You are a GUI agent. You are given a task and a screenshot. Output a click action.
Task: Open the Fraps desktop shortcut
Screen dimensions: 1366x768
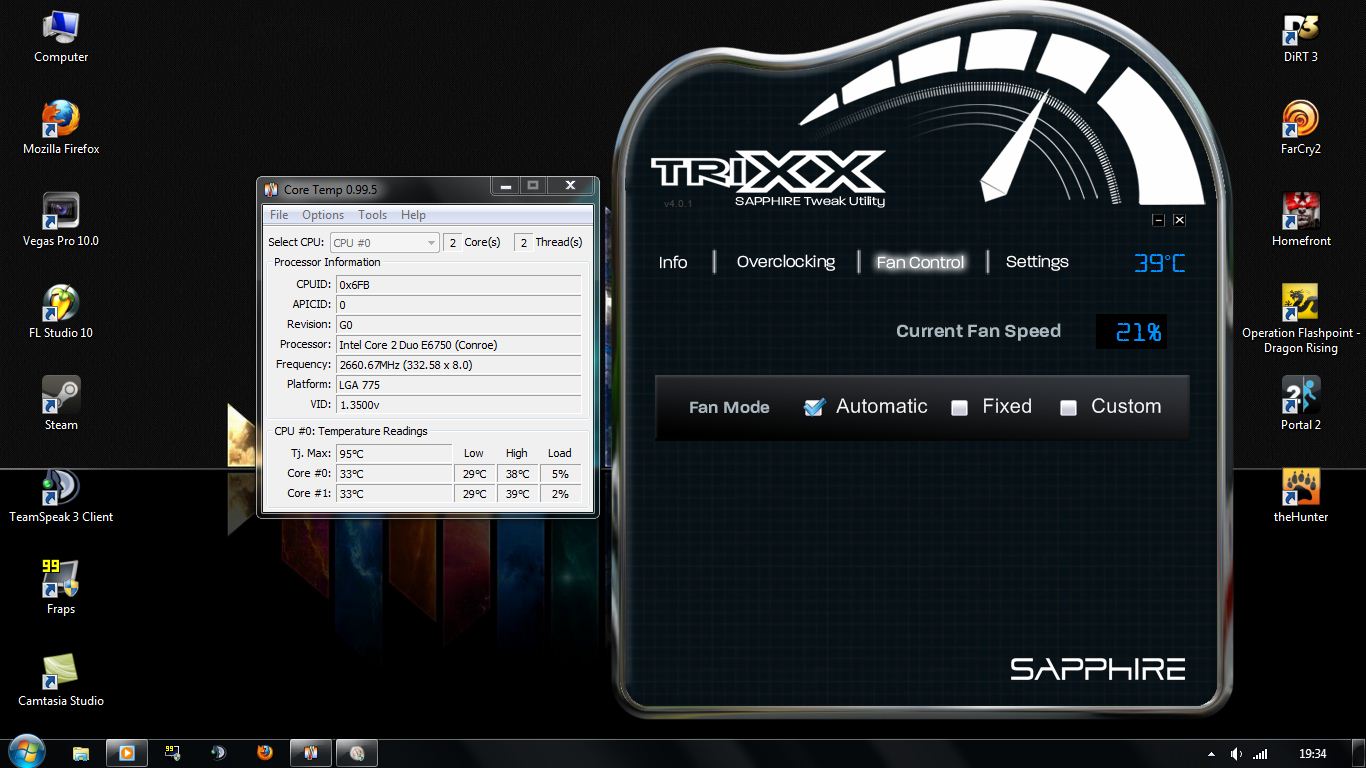(61, 589)
